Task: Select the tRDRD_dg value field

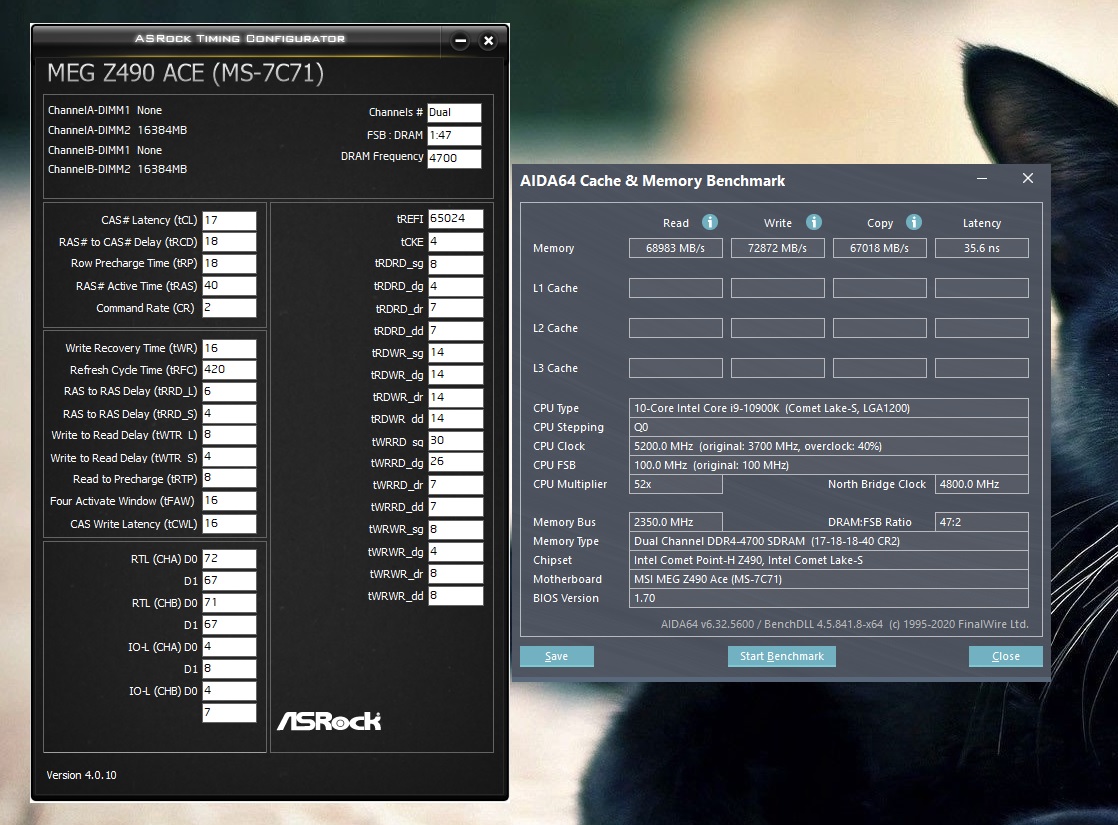Action: pyautogui.click(x=456, y=287)
